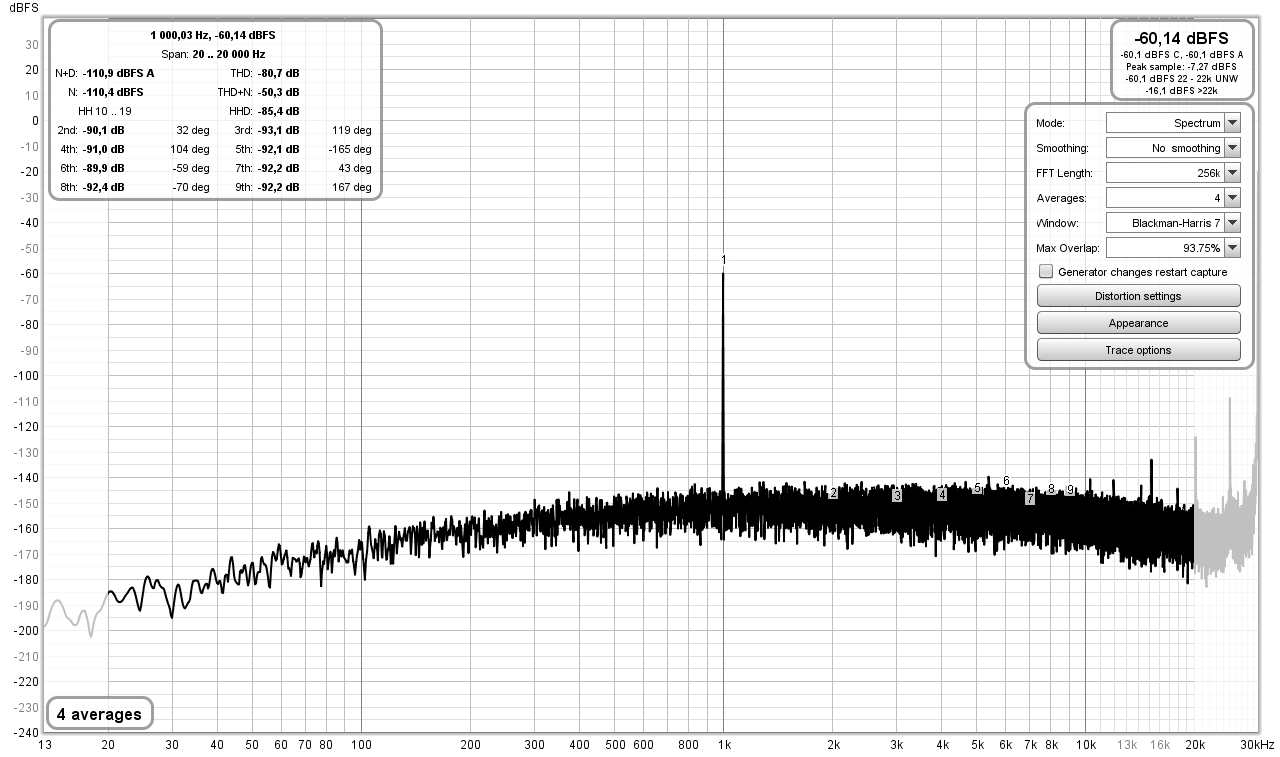Click the 9th harmonic value -92,2 dB
The image size is (1280, 757).
[x=279, y=187]
